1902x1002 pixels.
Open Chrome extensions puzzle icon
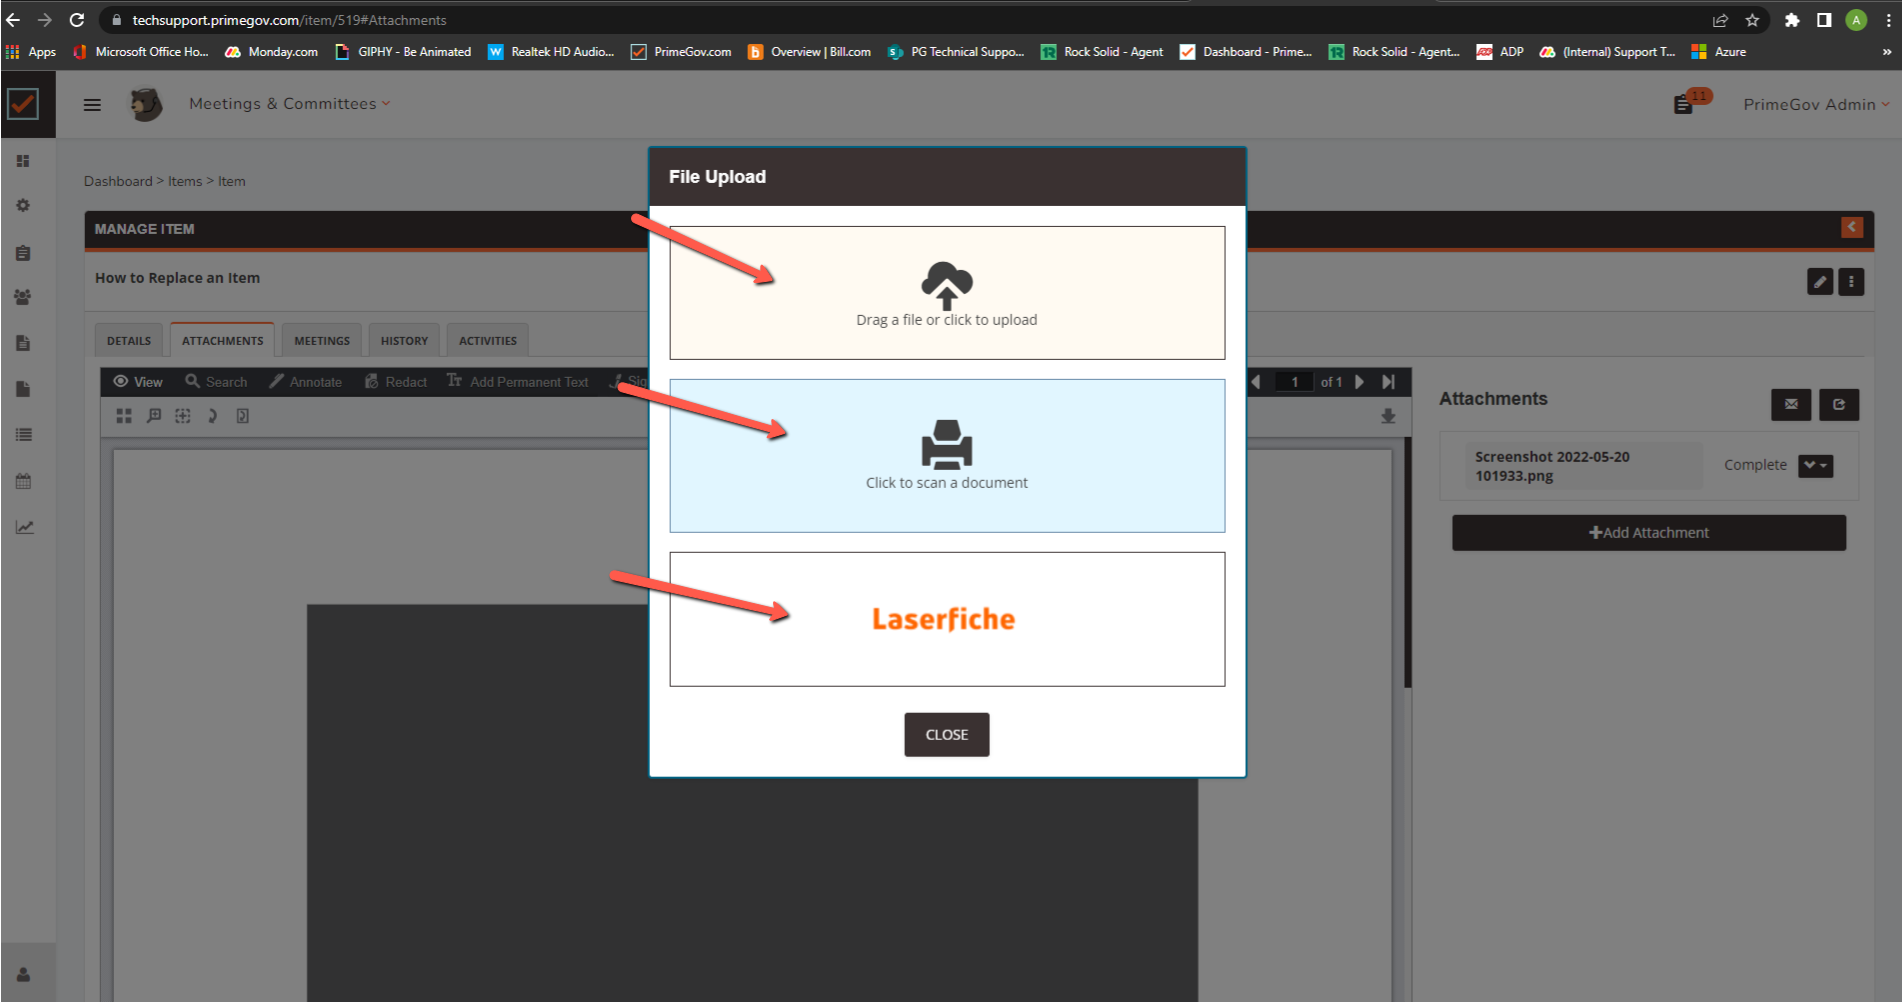click(1792, 20)
